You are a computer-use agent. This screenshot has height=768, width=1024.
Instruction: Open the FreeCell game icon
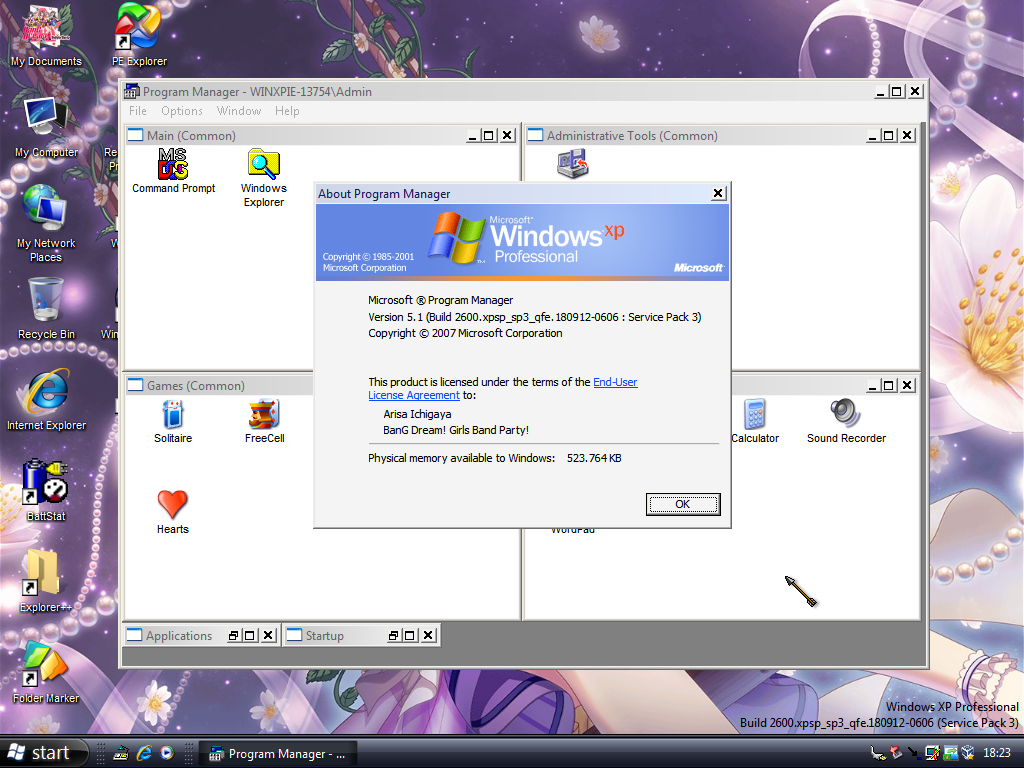click(x=264, y=422)
